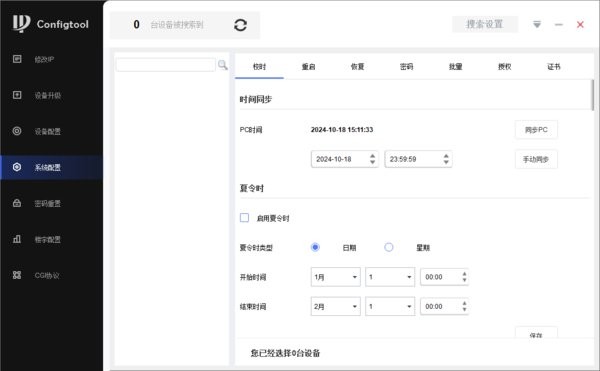This screenshot has height=371, width=600.
Task: Click the 夏令时 section heading
Action: 252,188
